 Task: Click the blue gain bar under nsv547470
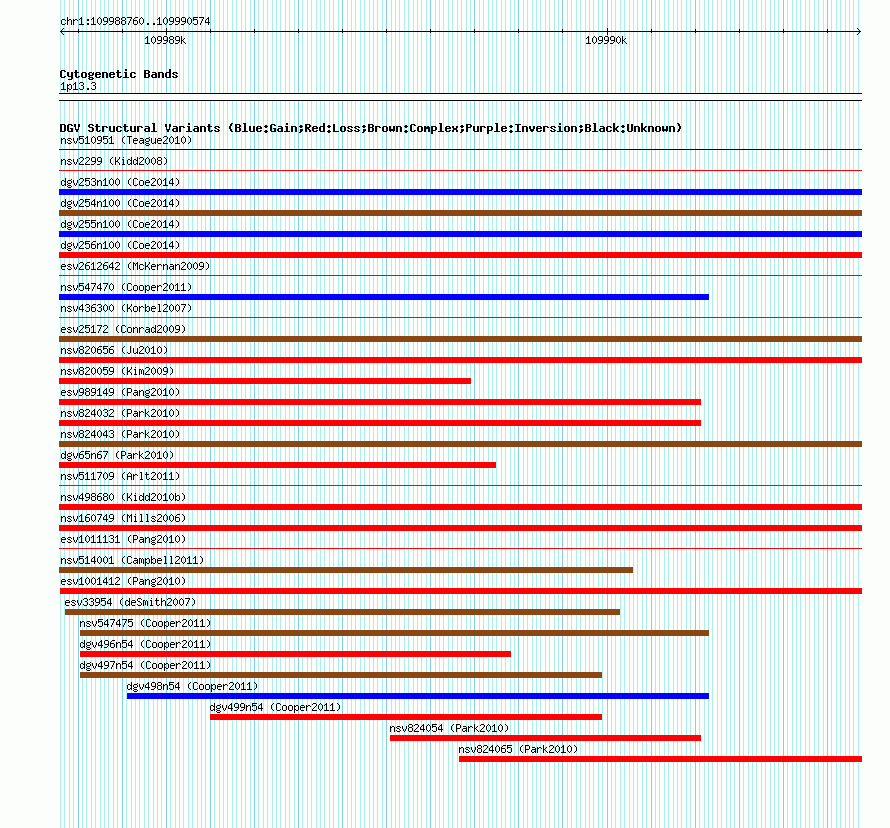384,297
